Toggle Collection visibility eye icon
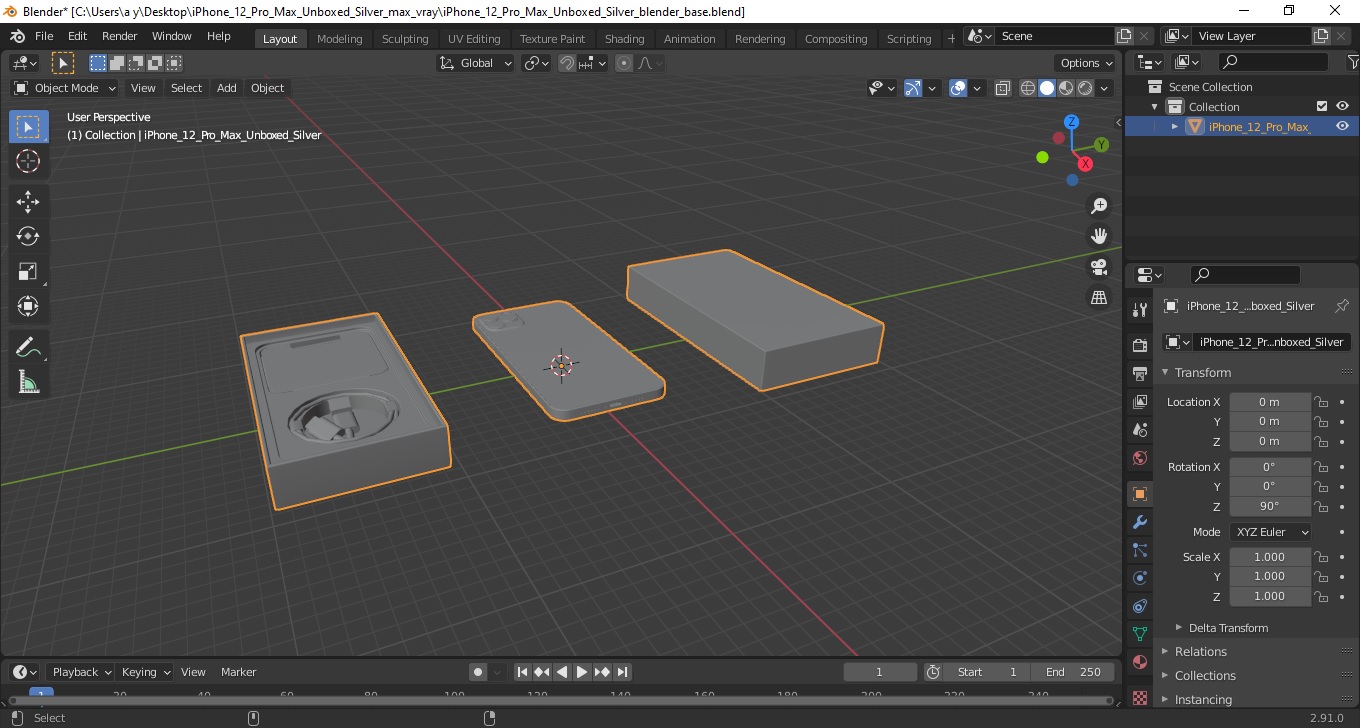 (1342, 106)
